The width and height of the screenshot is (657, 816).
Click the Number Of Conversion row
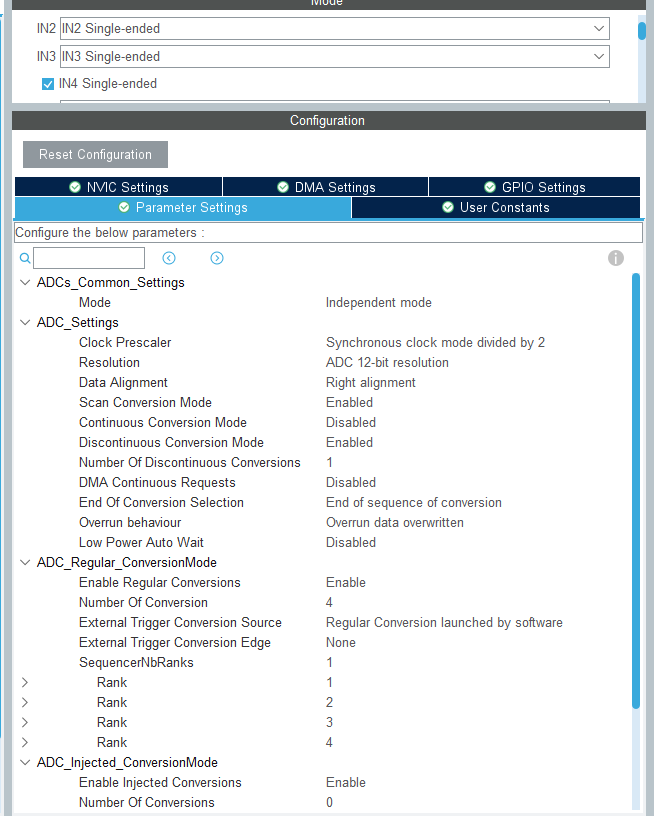(323, 603)
